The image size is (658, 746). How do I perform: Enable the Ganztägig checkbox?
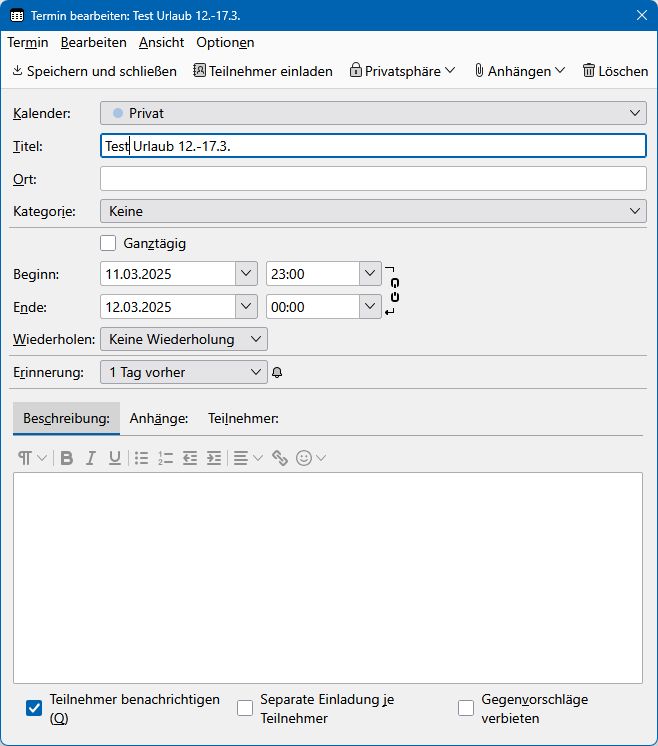coord(108,243)
